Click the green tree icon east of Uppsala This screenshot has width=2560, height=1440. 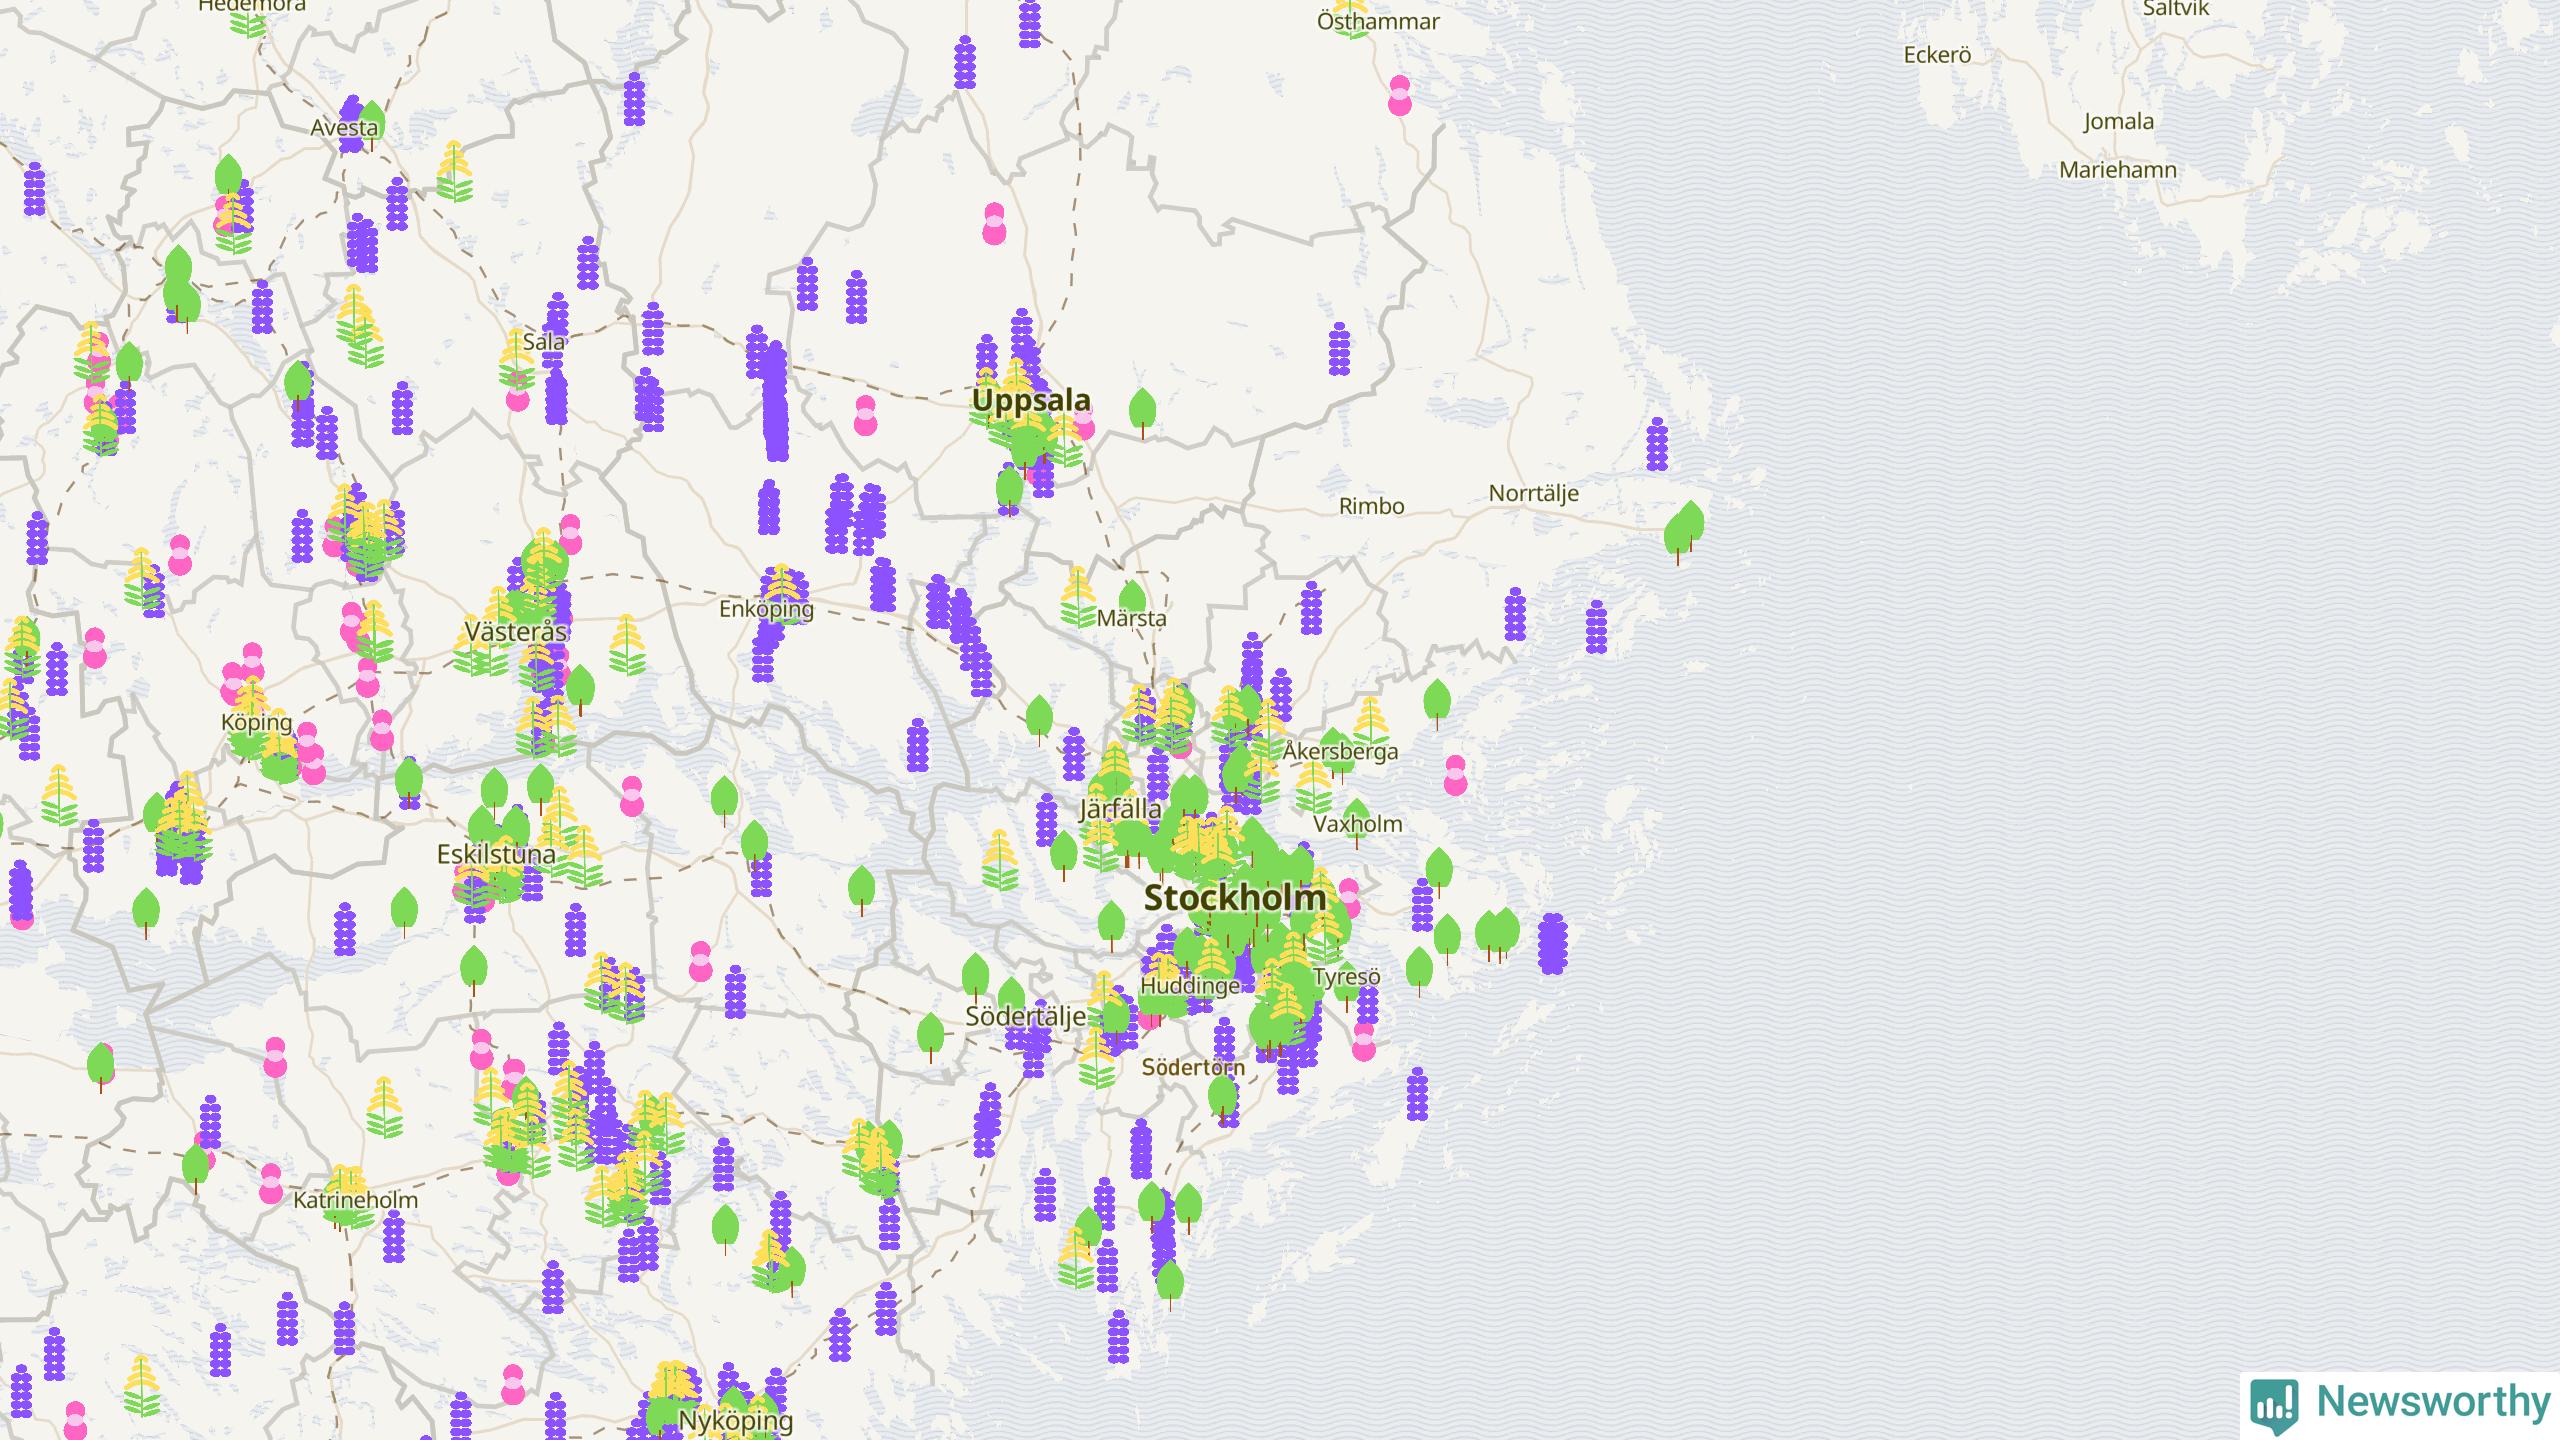(x=1142, y=413)
